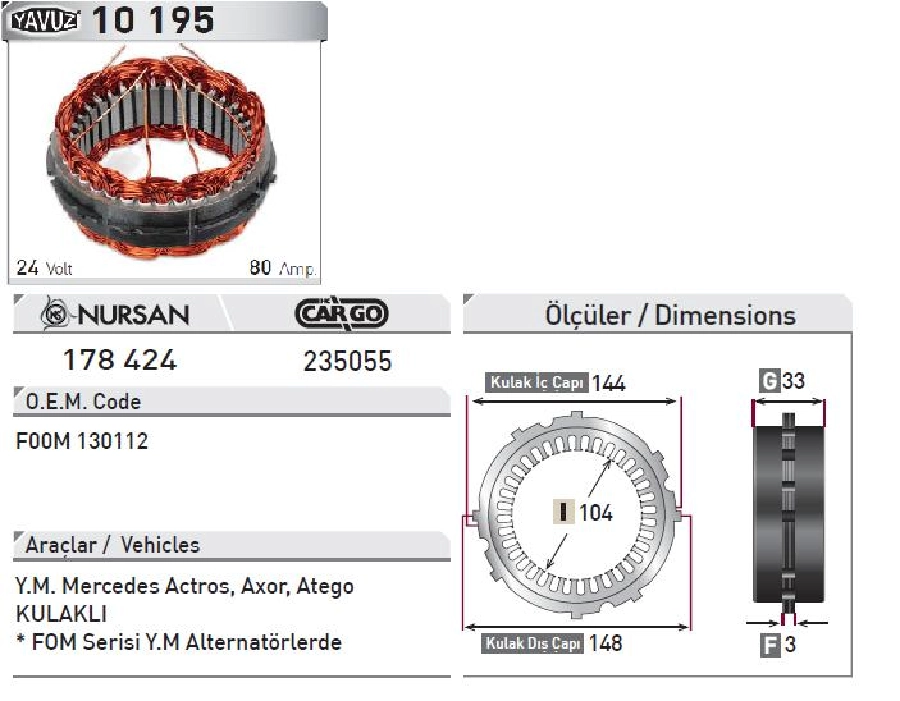Image resolution: width=900 pixels, height=701 pixels.
Task: Click the YAVUZ brand logo
Action: pyautogui.click(x=46, y=21)
